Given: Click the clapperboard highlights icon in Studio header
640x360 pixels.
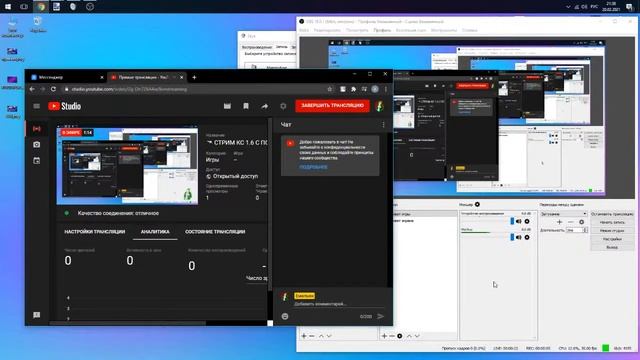Looking at the screenshot, I should pyautogui.click(x=227, y=106).
